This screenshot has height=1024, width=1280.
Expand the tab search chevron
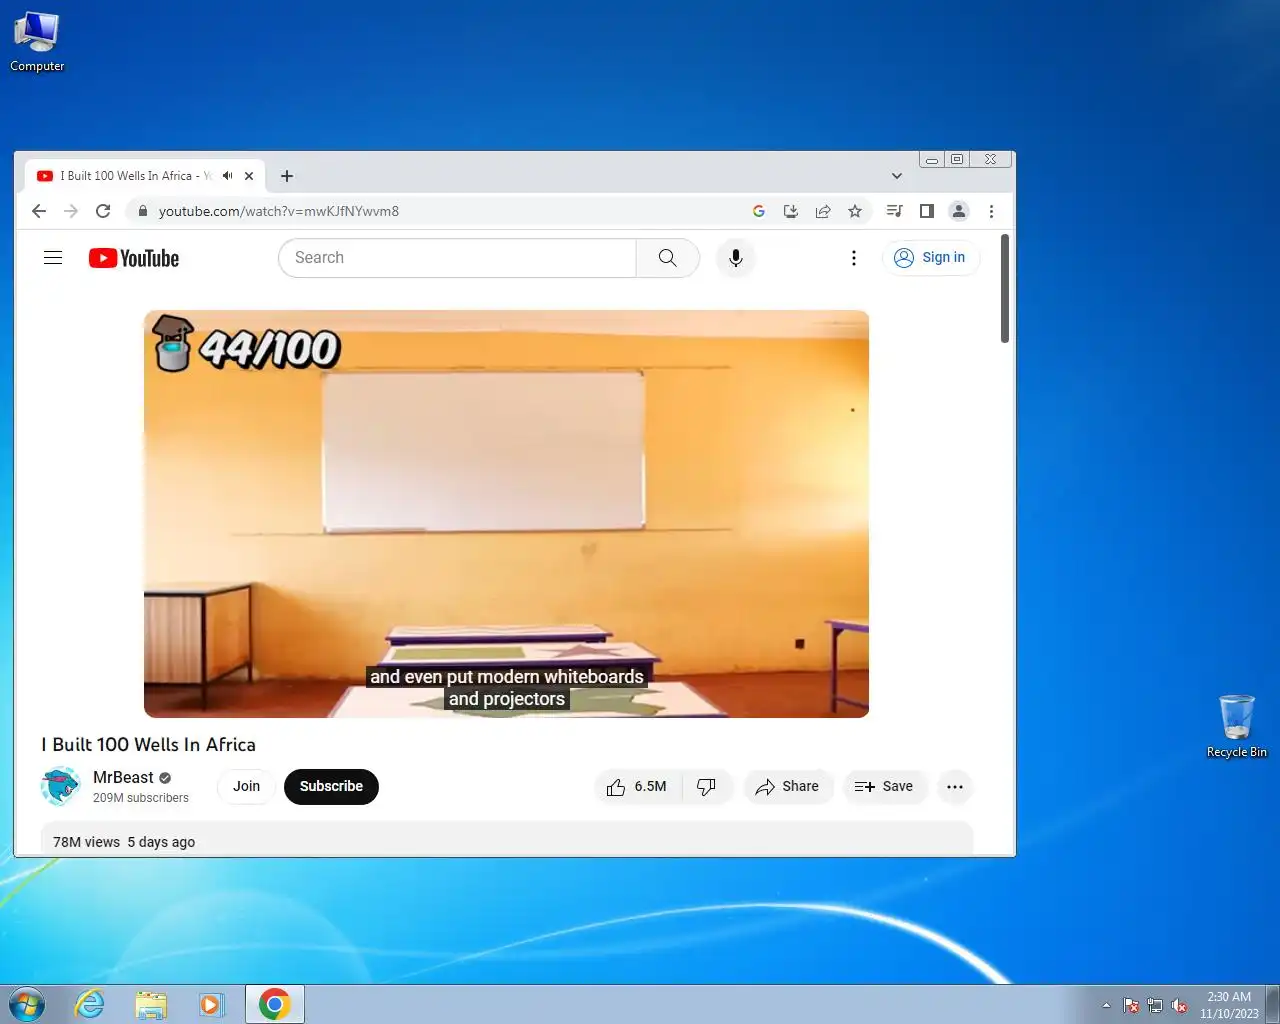tap(897, 176)
